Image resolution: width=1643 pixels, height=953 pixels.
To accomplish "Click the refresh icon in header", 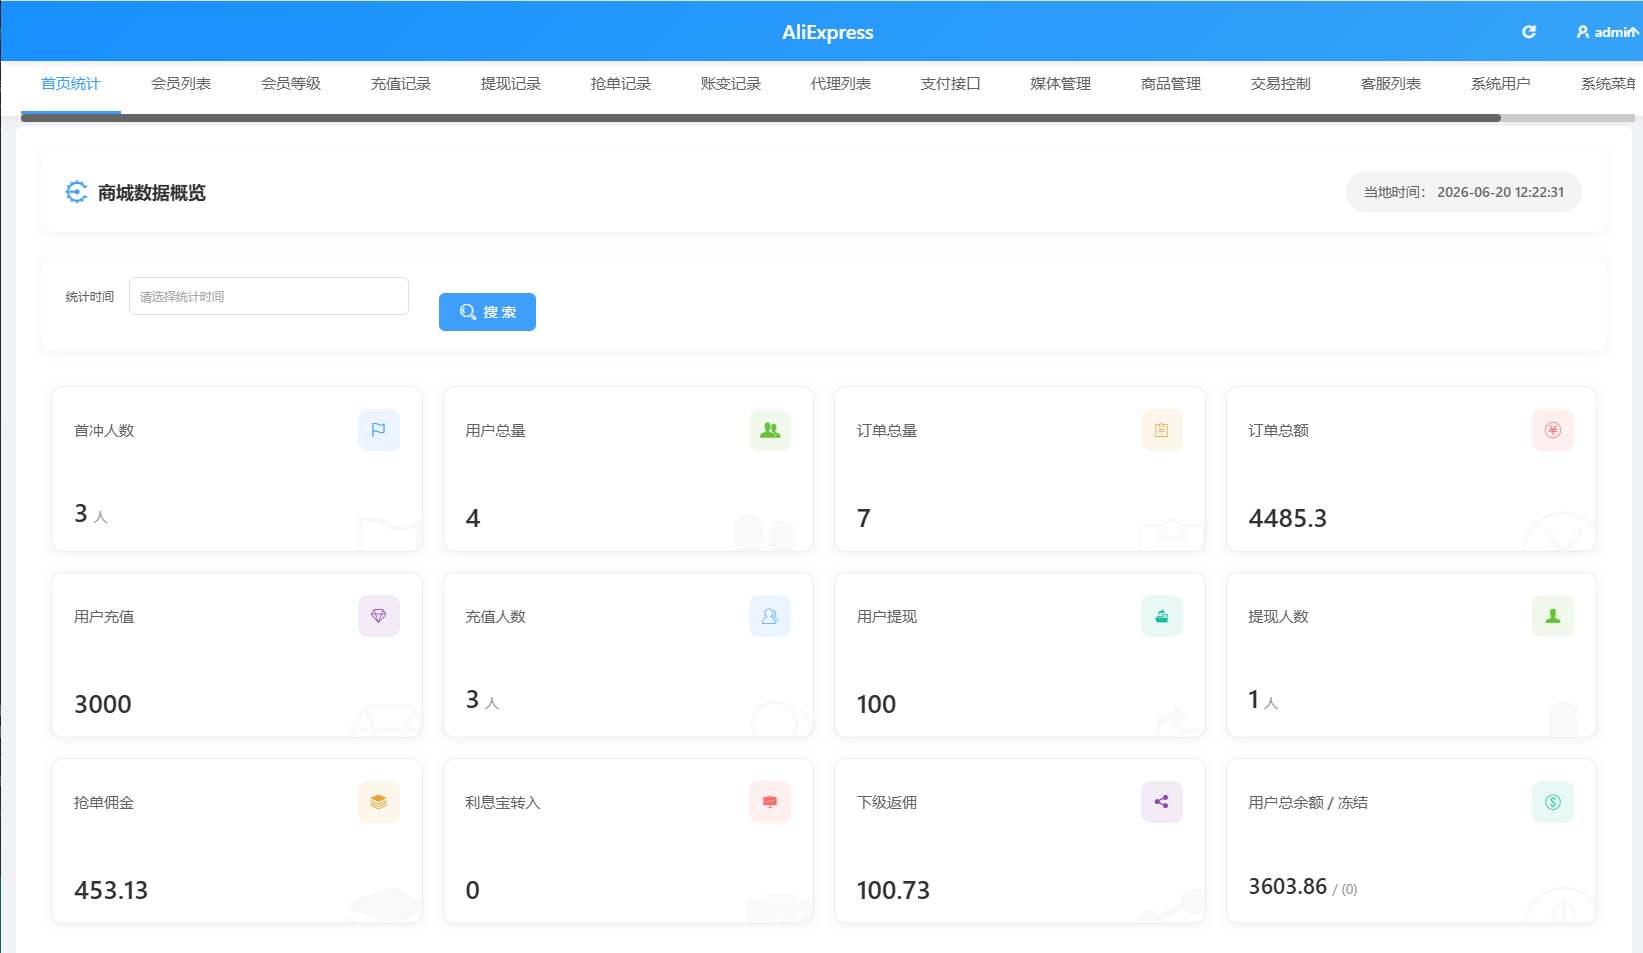I will [x=1528, y=32].
